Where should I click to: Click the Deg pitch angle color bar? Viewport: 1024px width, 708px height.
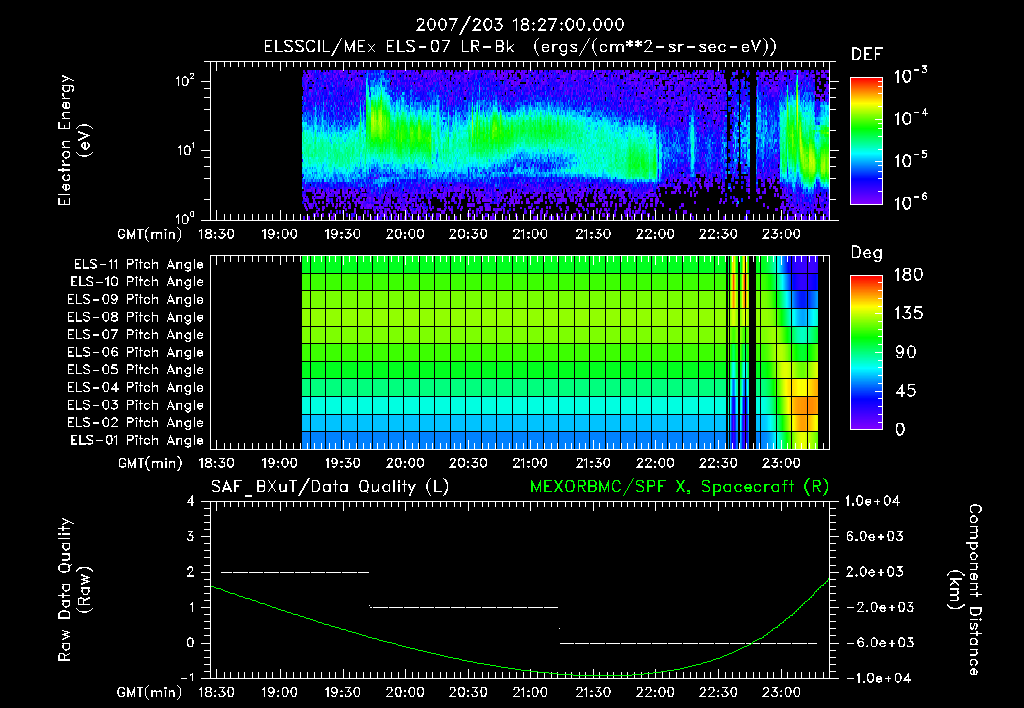tap(866, 353)
